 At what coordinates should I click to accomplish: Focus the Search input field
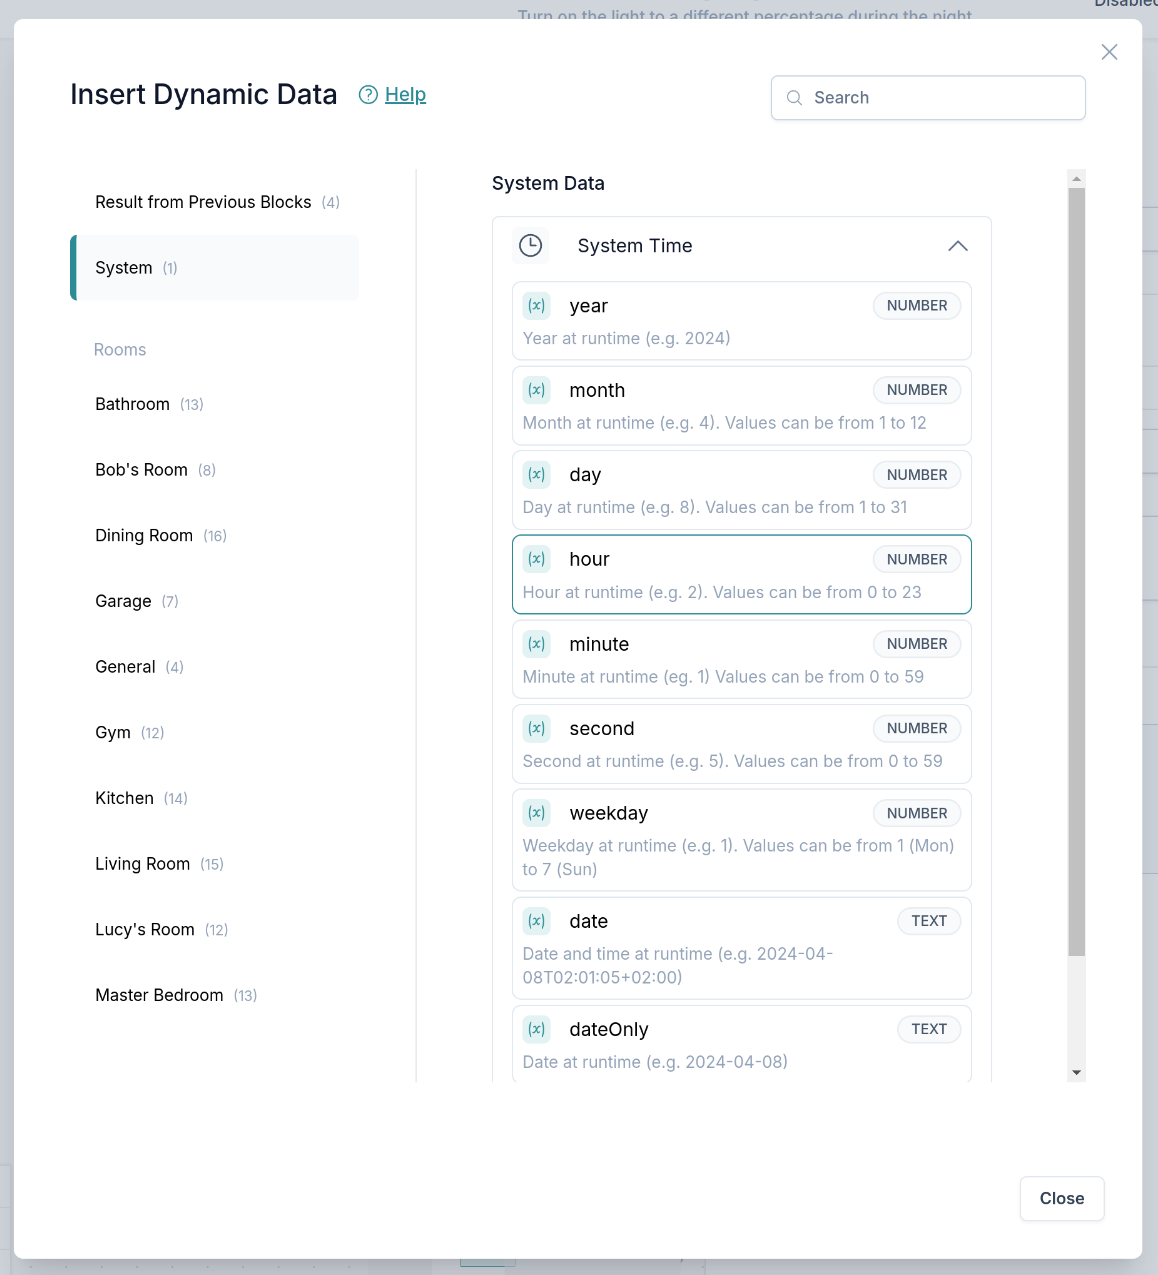pos(940,98)
